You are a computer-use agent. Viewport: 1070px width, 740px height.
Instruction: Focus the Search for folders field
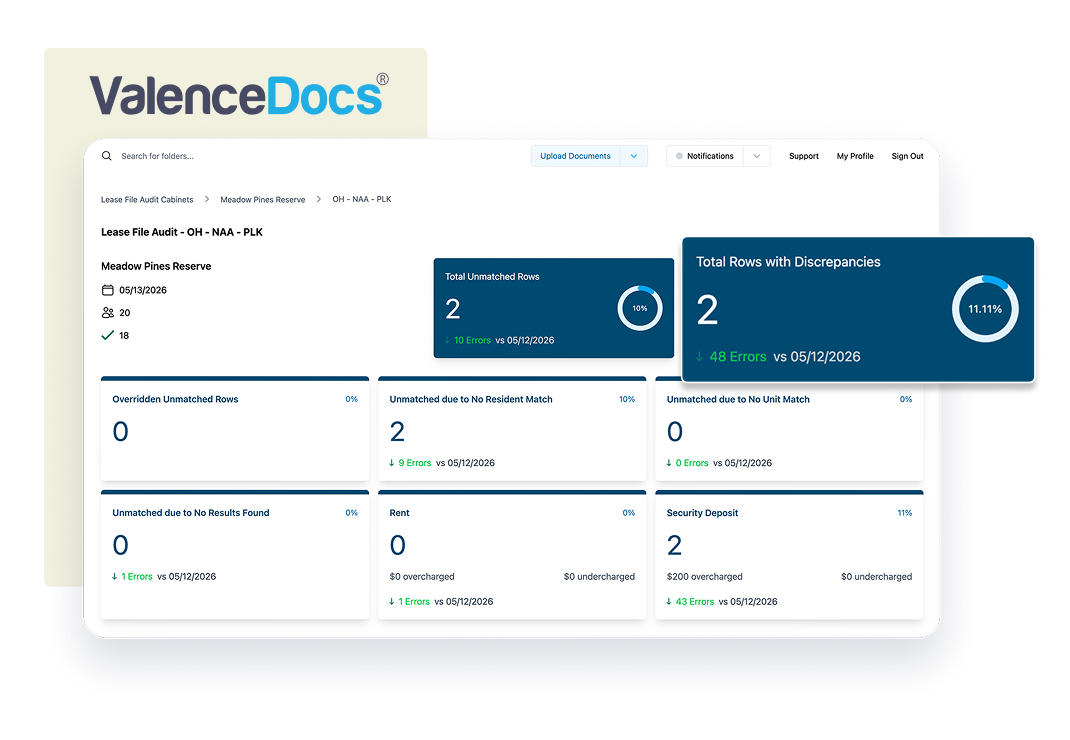pos(158,156)
